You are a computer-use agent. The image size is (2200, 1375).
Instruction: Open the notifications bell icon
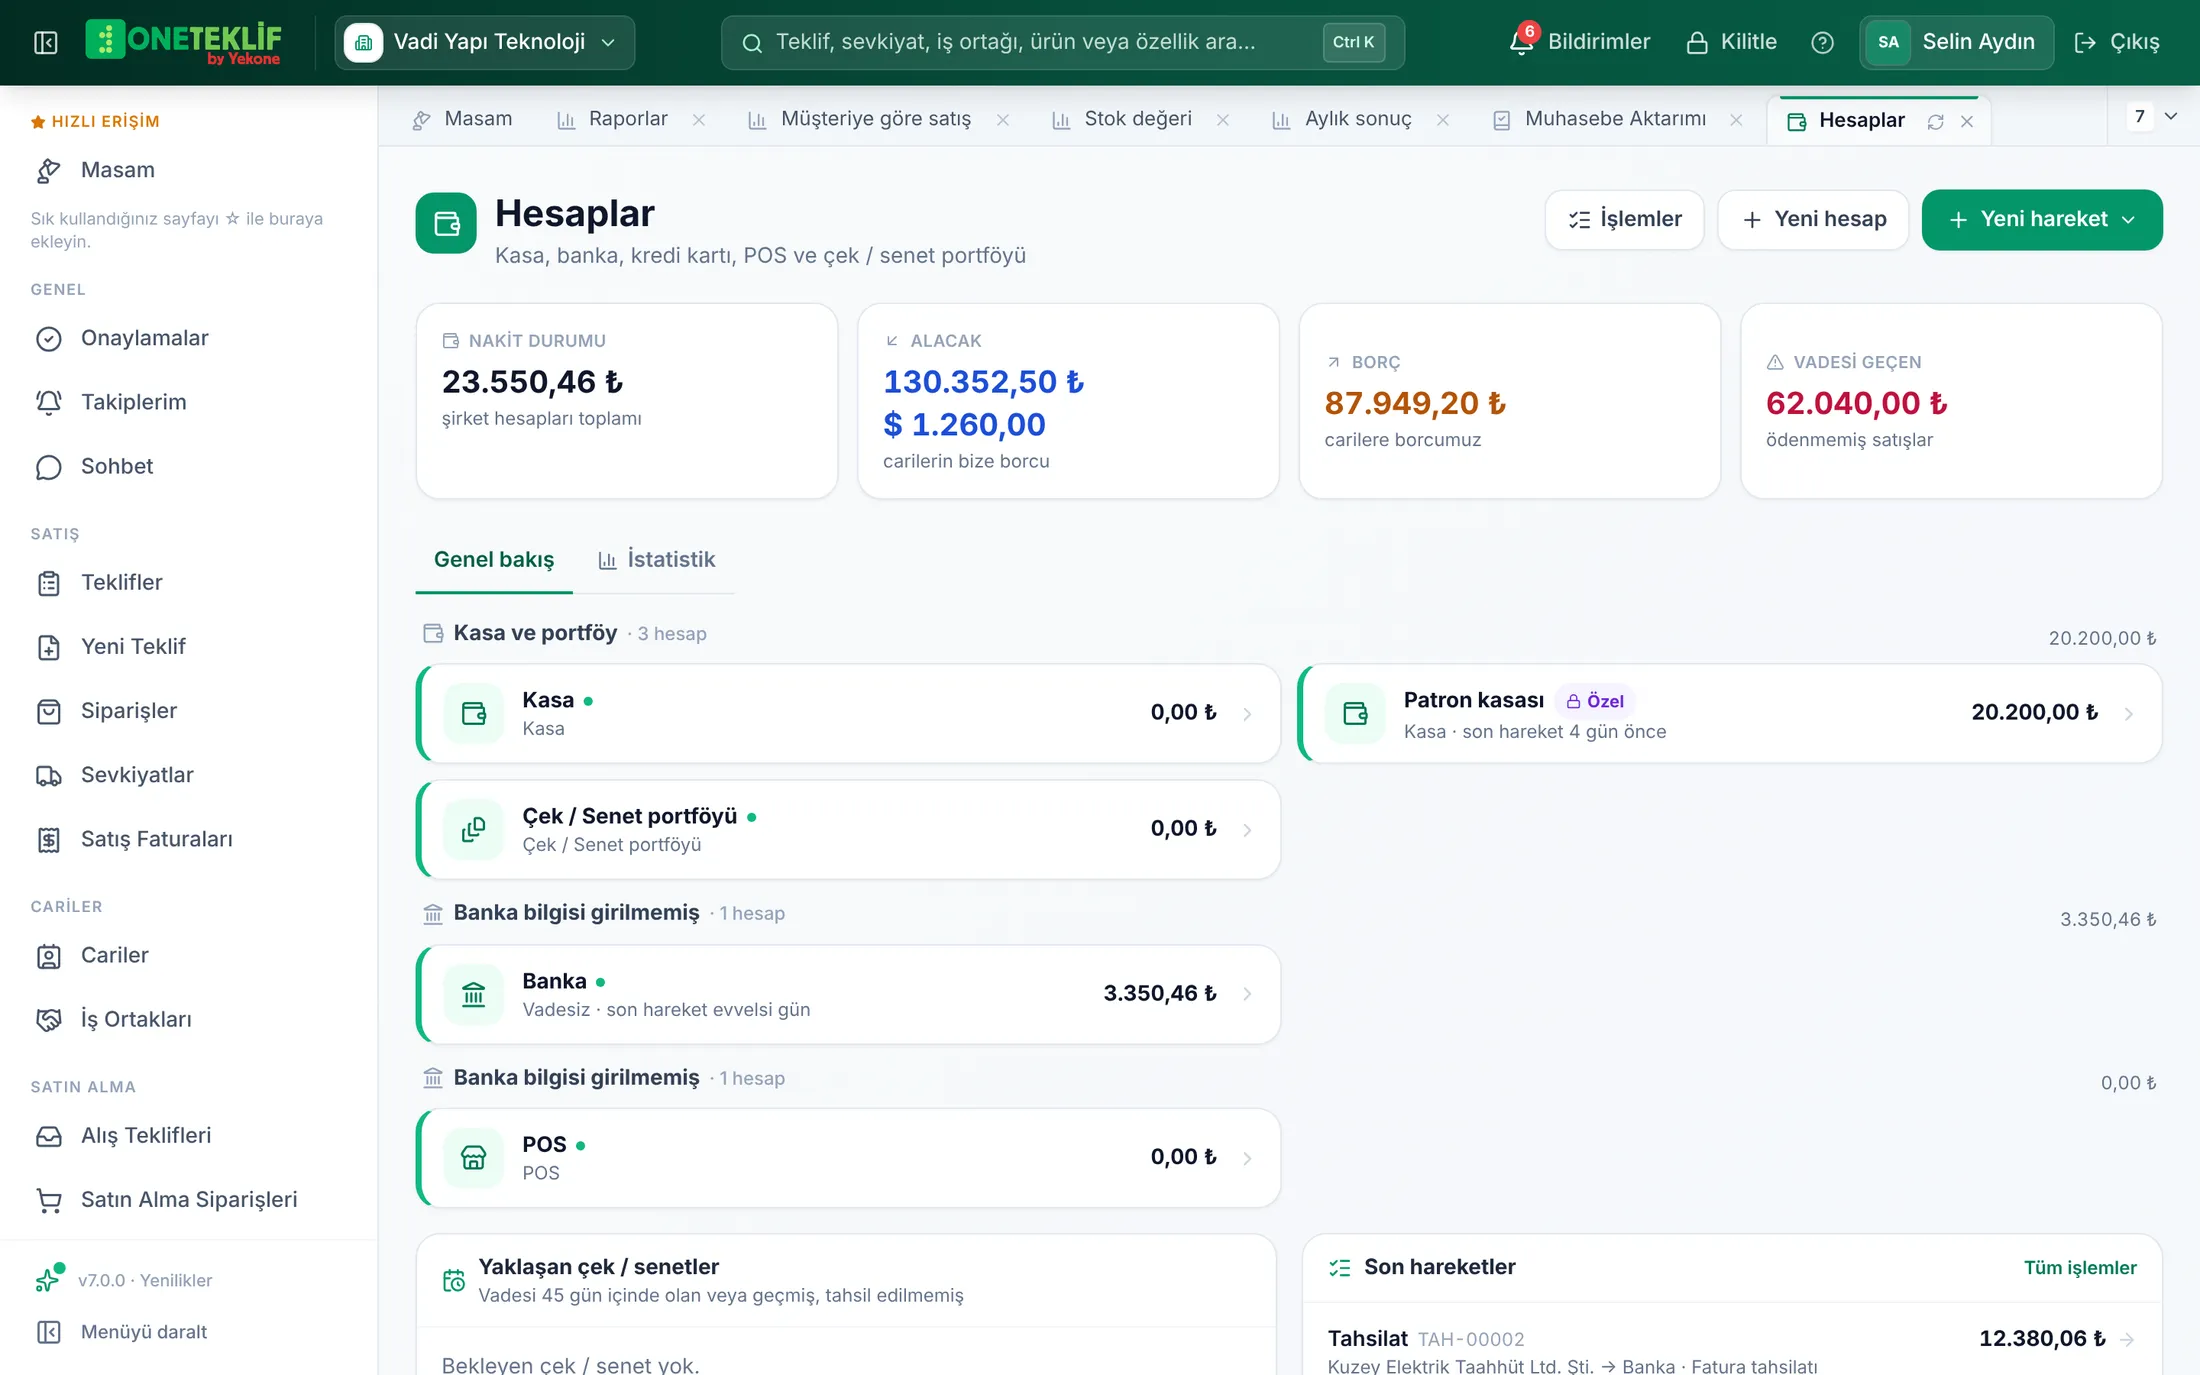1522,41
